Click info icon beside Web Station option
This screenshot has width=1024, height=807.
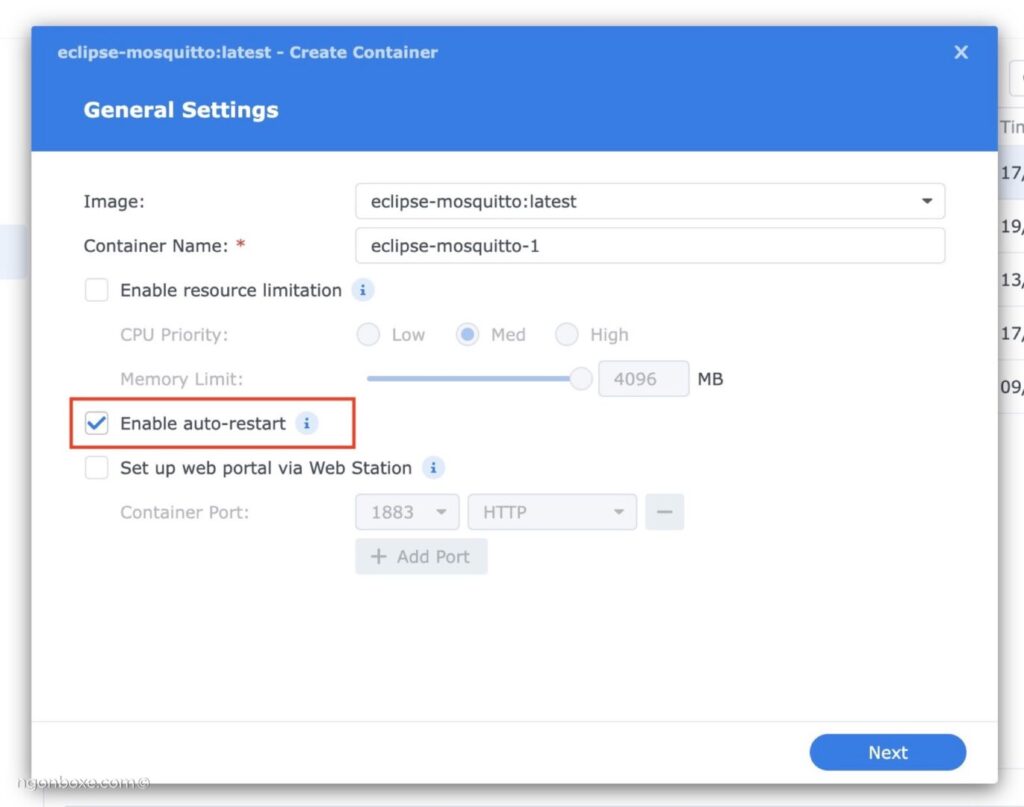point(433,467)
